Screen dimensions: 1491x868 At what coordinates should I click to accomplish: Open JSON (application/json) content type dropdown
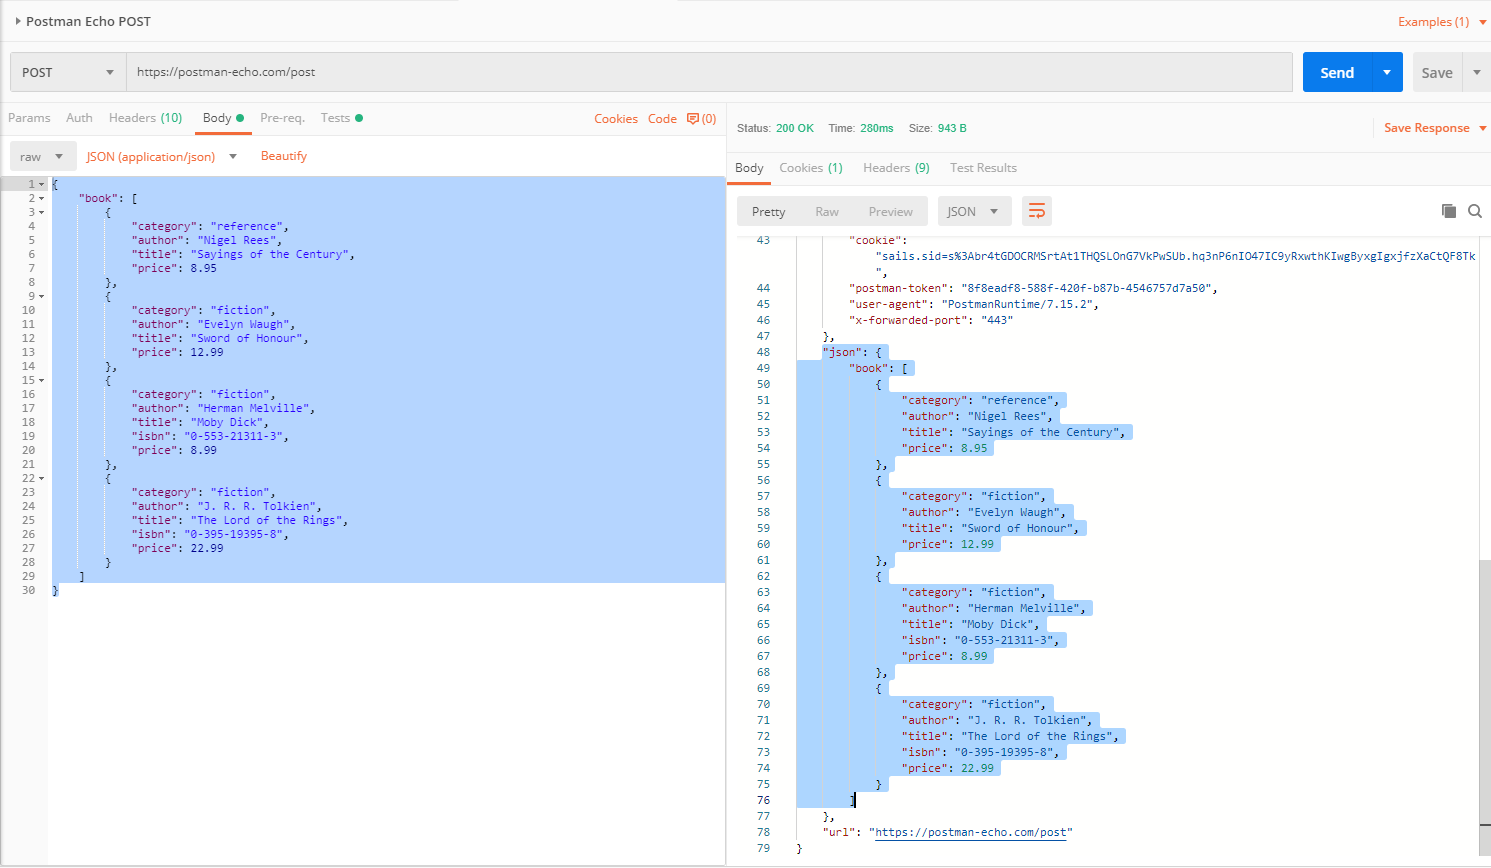coord(161,157)
